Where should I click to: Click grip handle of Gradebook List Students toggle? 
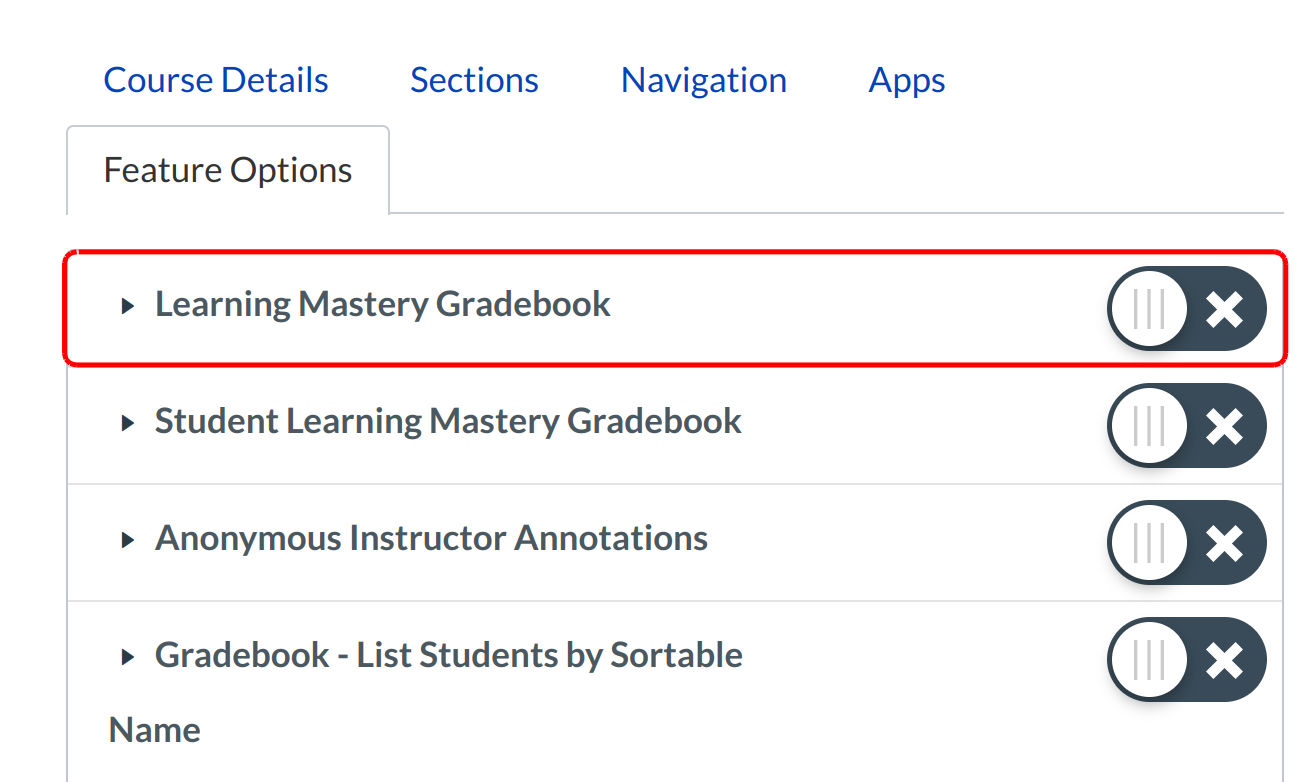1148,660
